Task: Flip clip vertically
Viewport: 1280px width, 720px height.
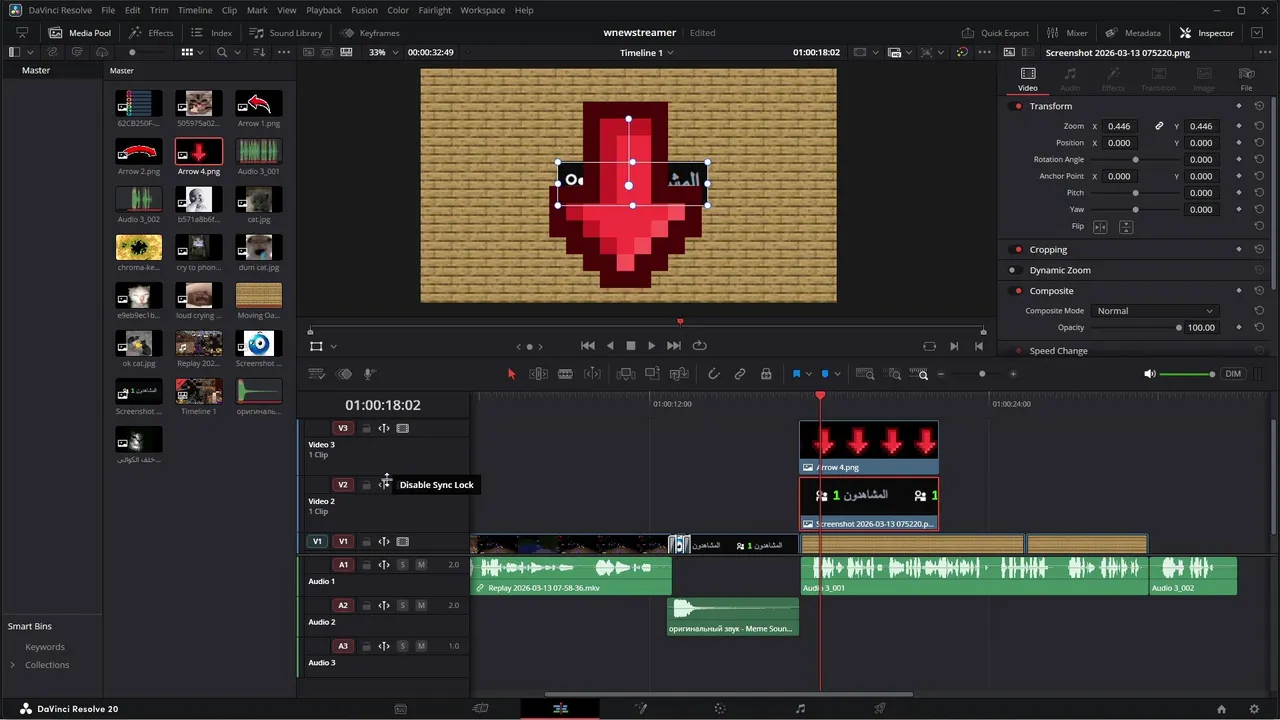Action: point(1126,227)
